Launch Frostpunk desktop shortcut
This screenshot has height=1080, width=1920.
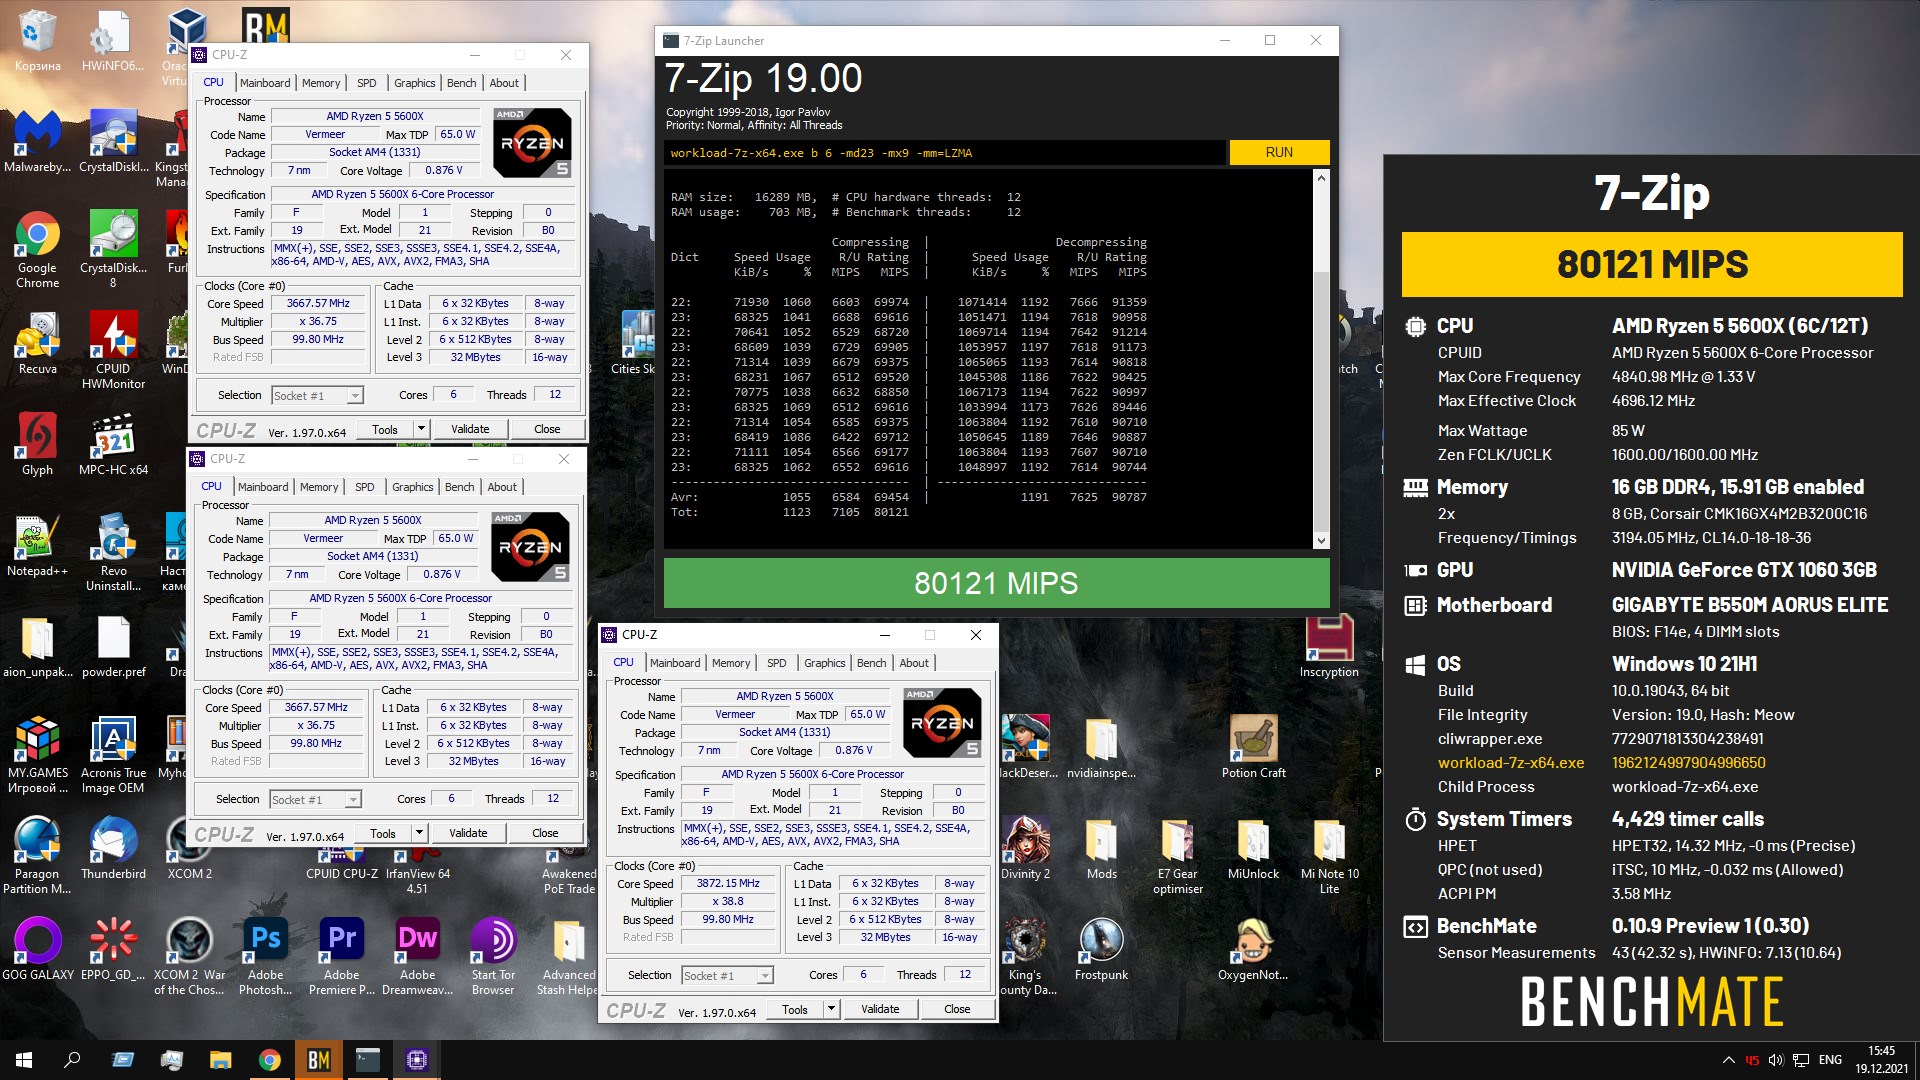[1101, 949]
